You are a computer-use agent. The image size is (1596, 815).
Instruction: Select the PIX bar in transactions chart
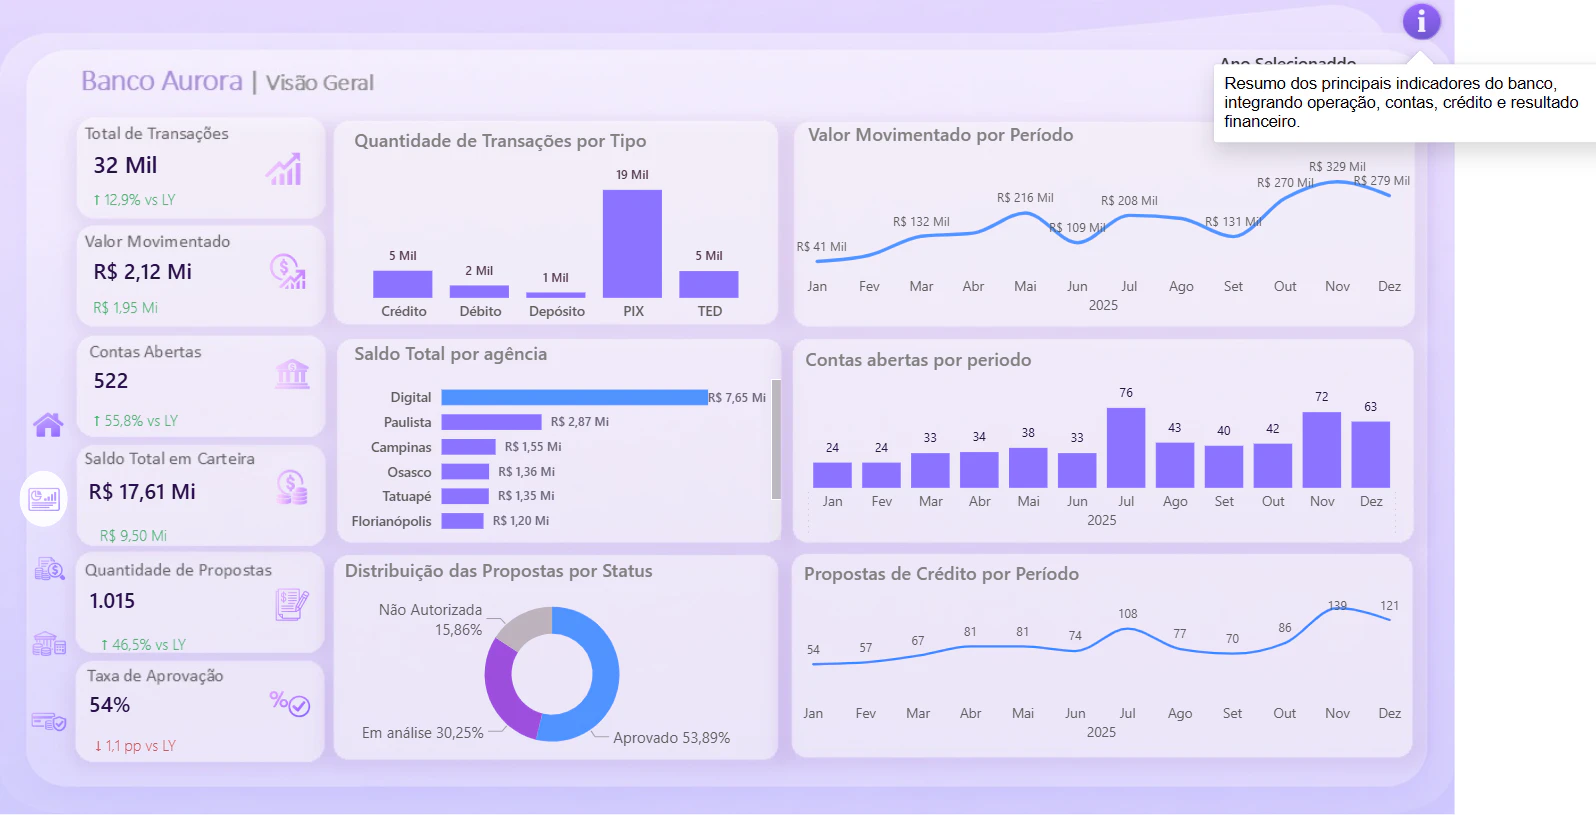tap(632, 244)
